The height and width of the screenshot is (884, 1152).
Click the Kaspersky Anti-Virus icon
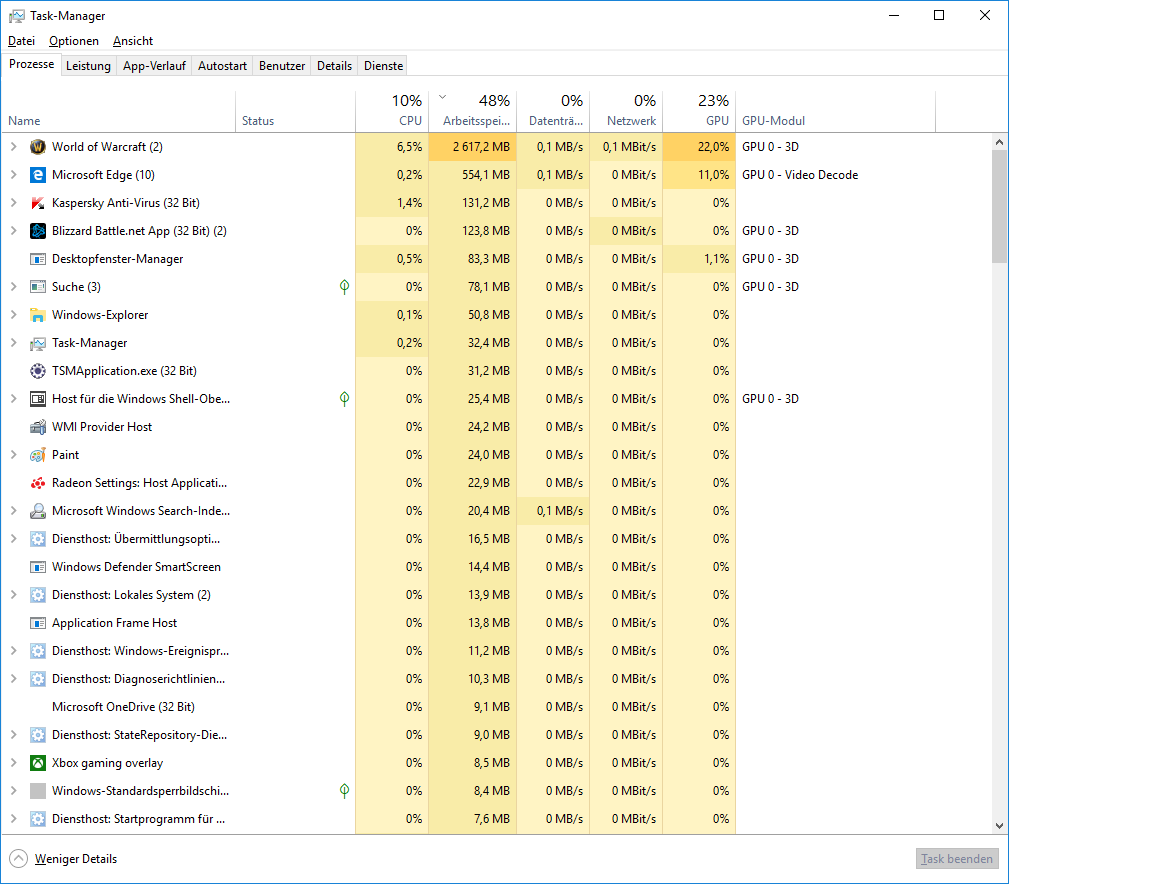pyautogui.click(x=37, y=203)
